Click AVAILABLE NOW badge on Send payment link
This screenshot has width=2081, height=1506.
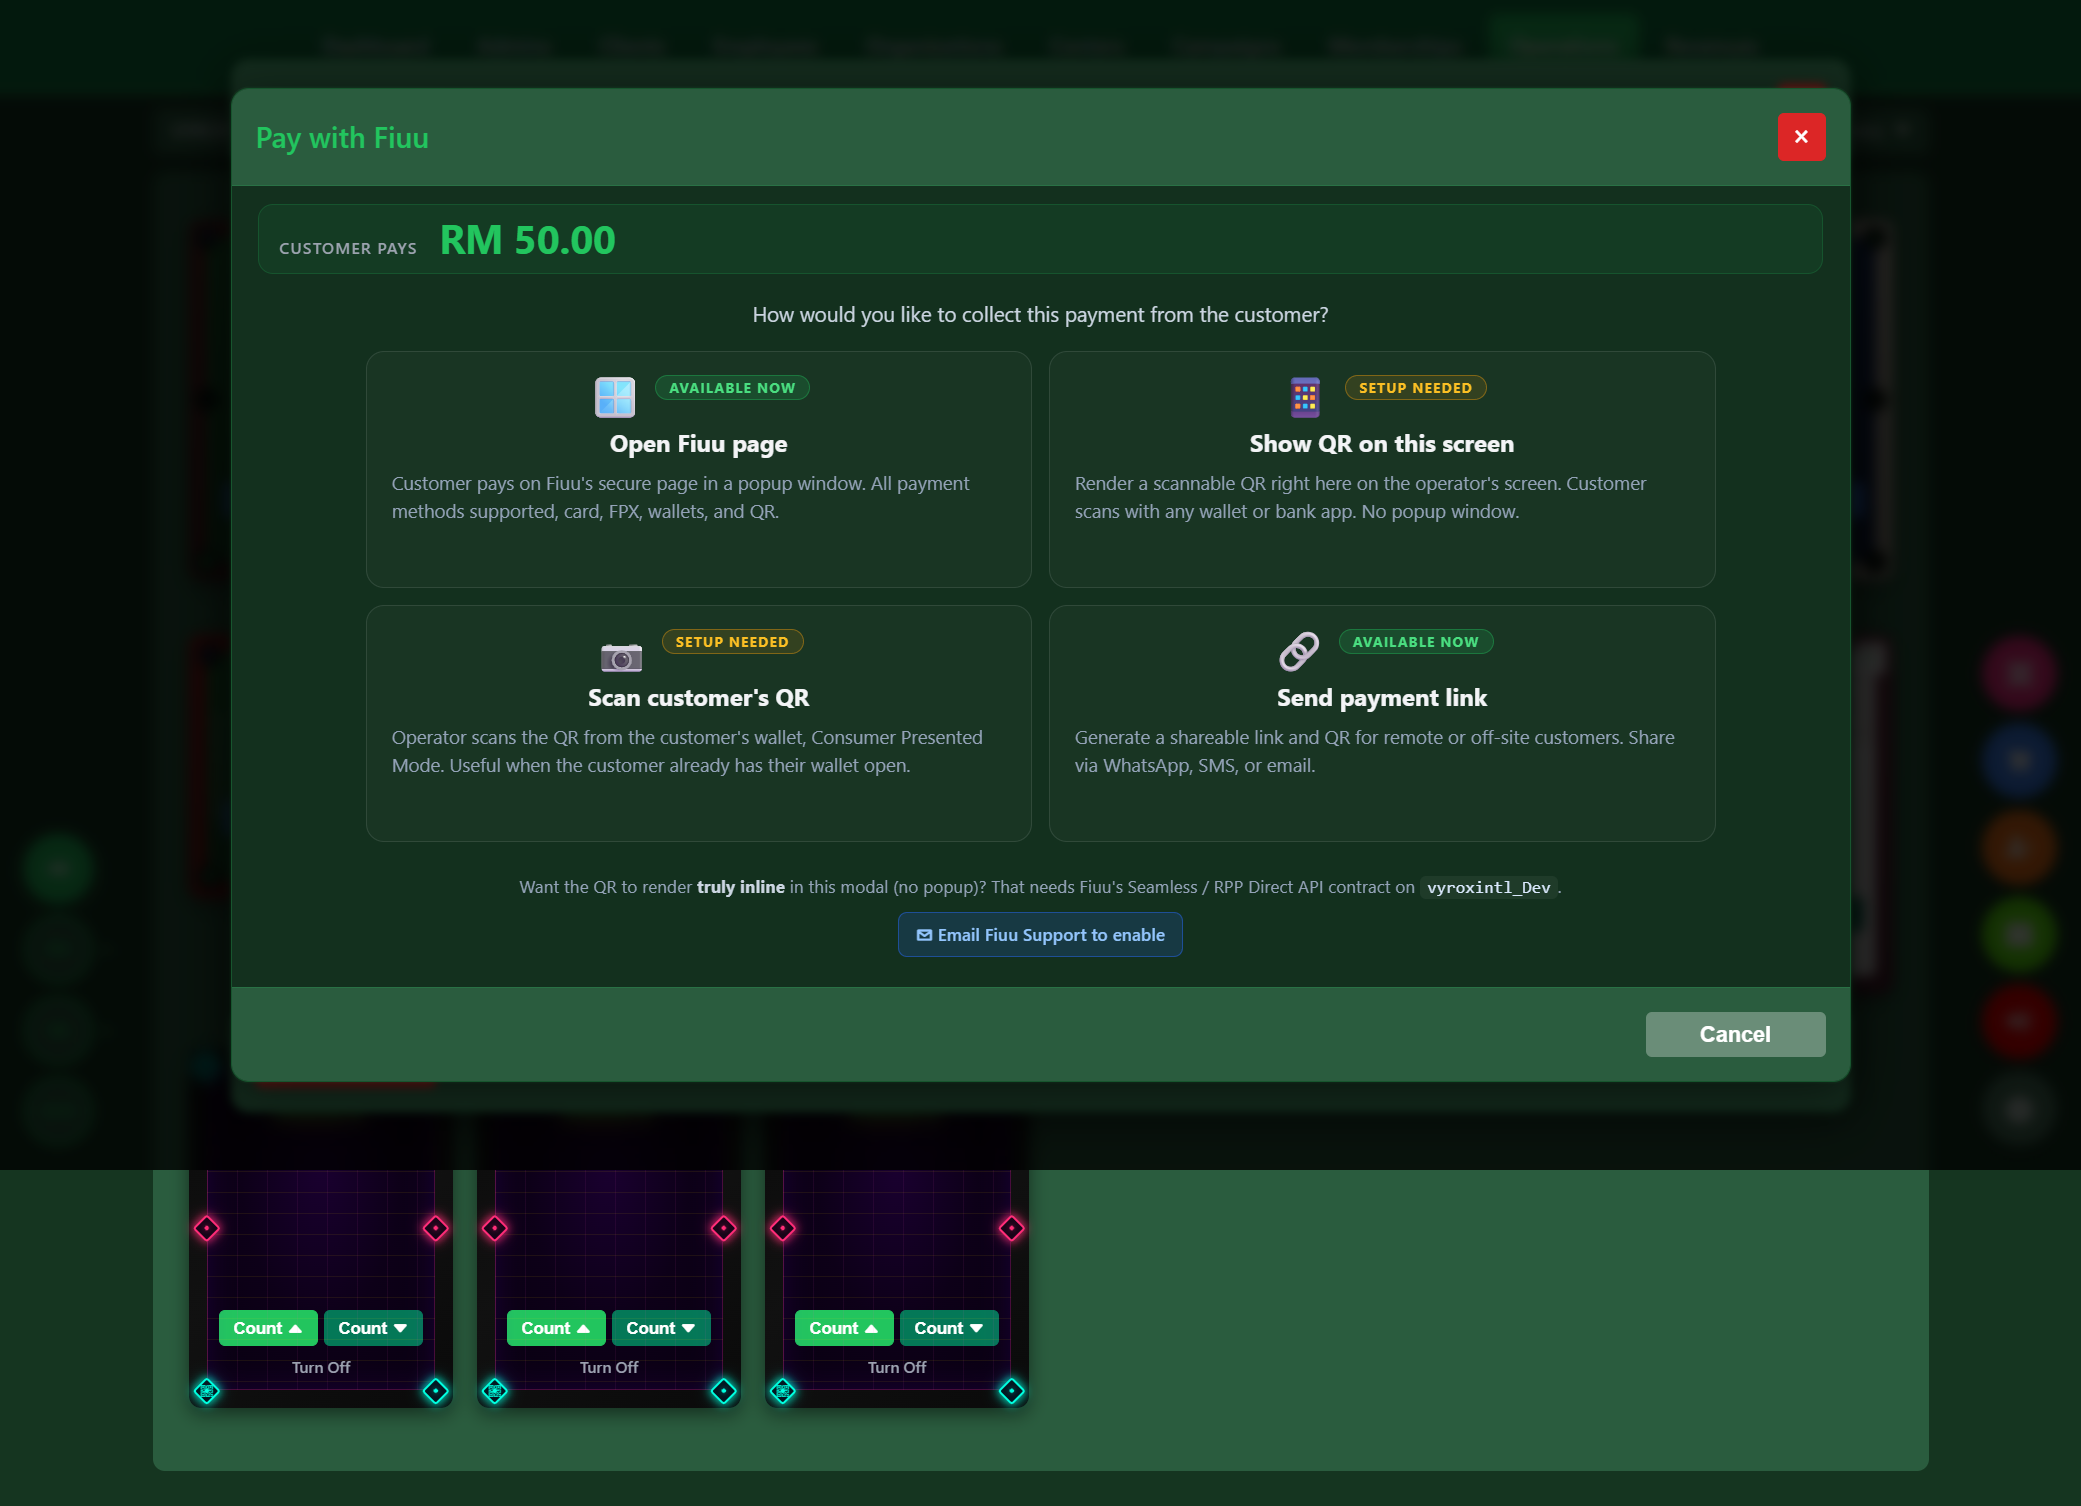pyautogui.click(x=1415, y=642)
